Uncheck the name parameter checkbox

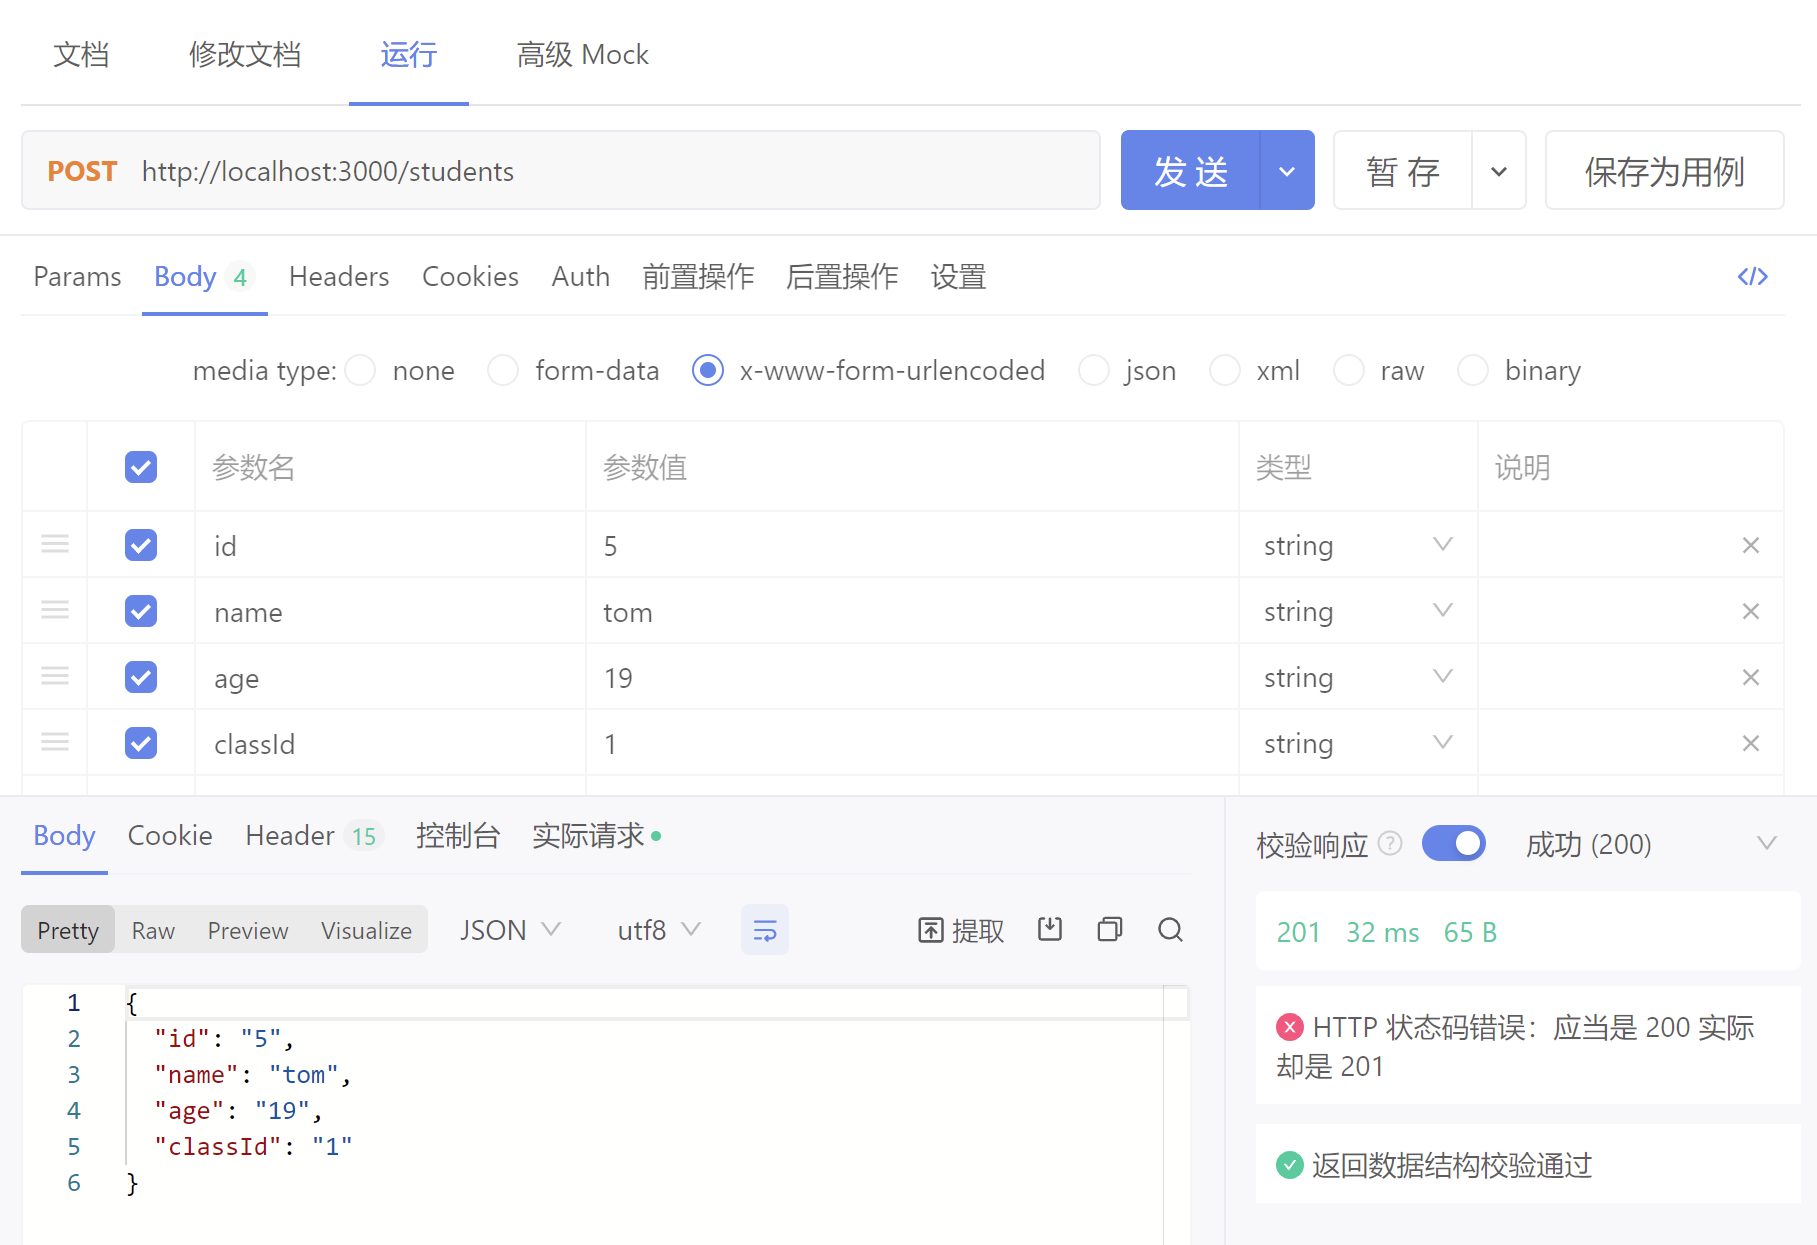(141, 611)
